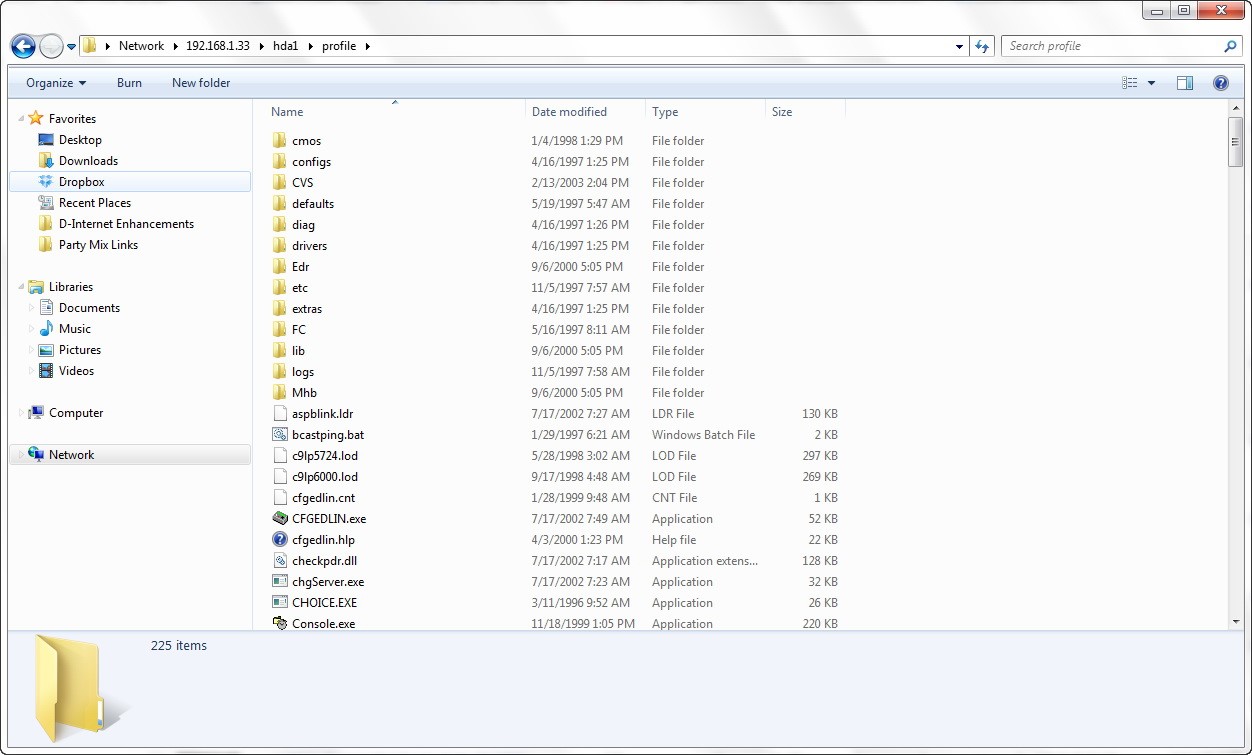Open the address bar history dropdown

[960, 46]
